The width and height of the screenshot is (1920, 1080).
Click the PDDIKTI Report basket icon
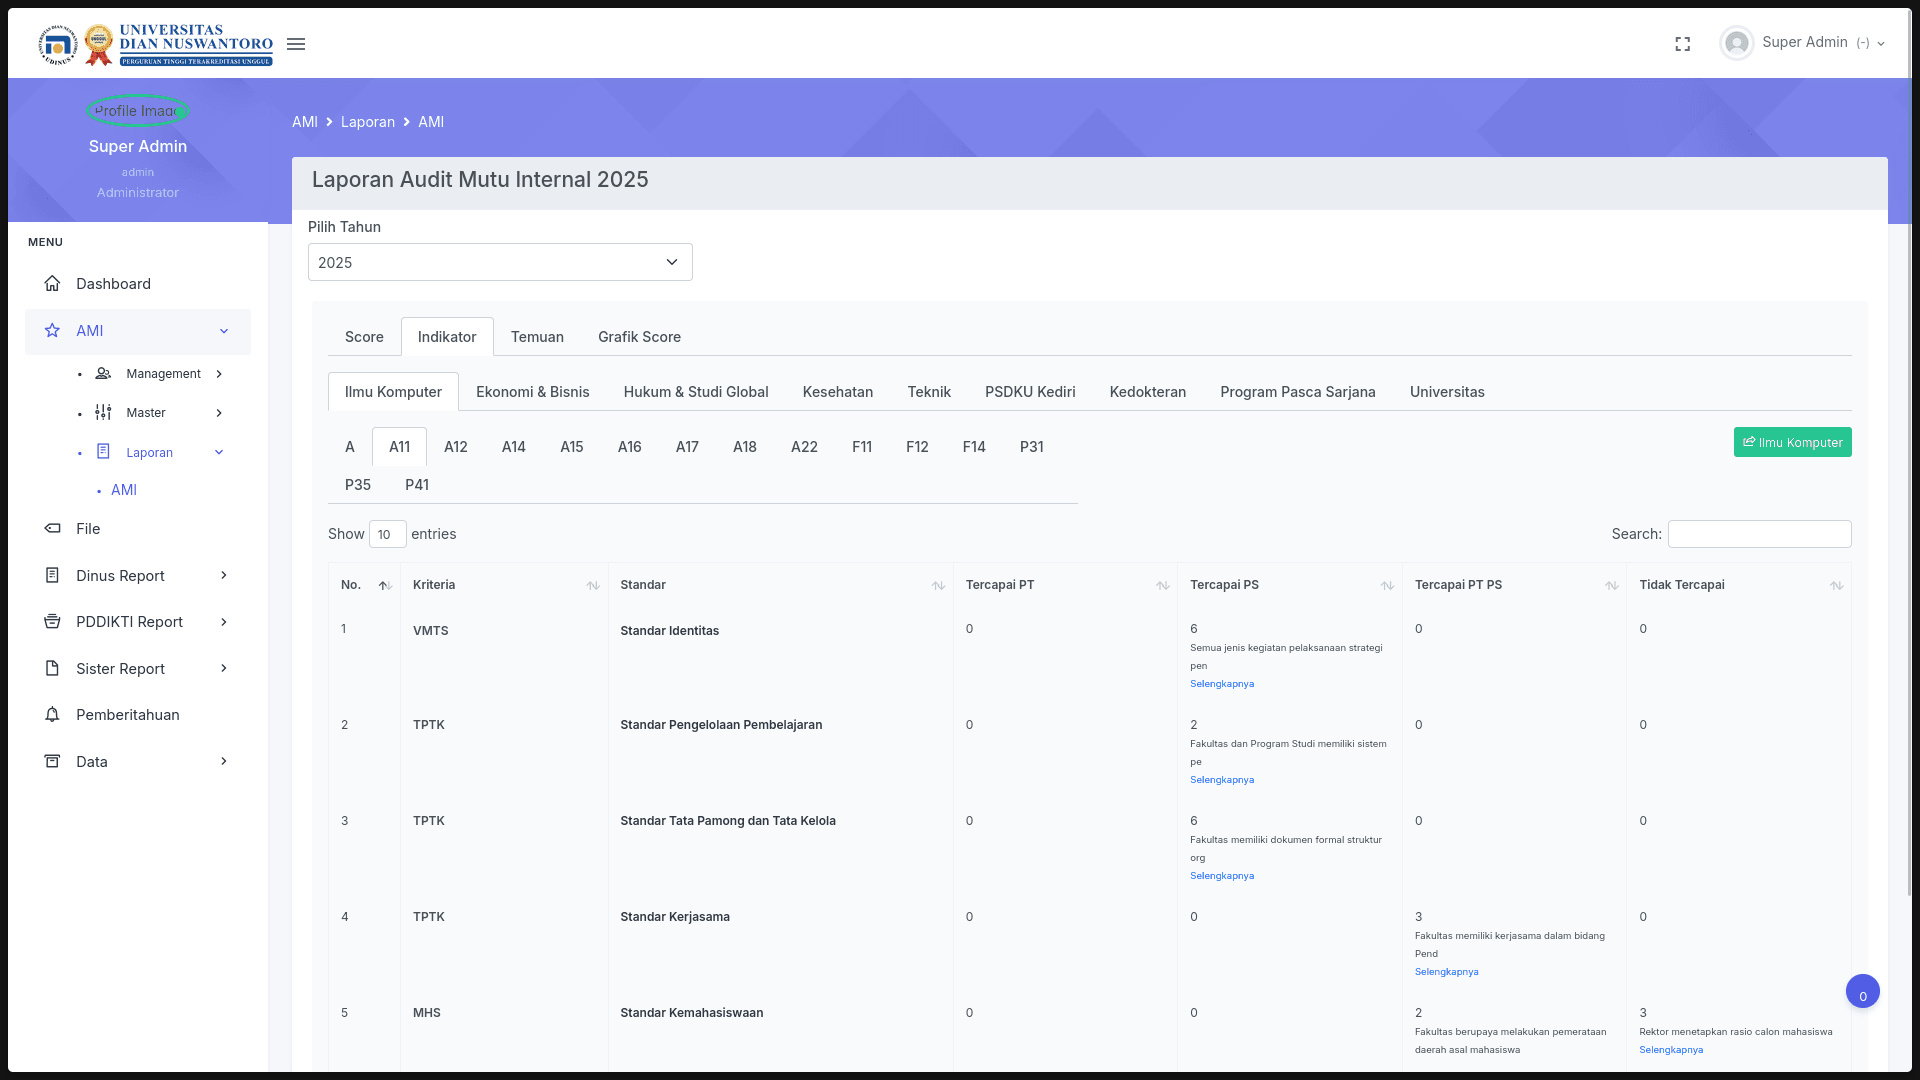click(x=53, y=622)
